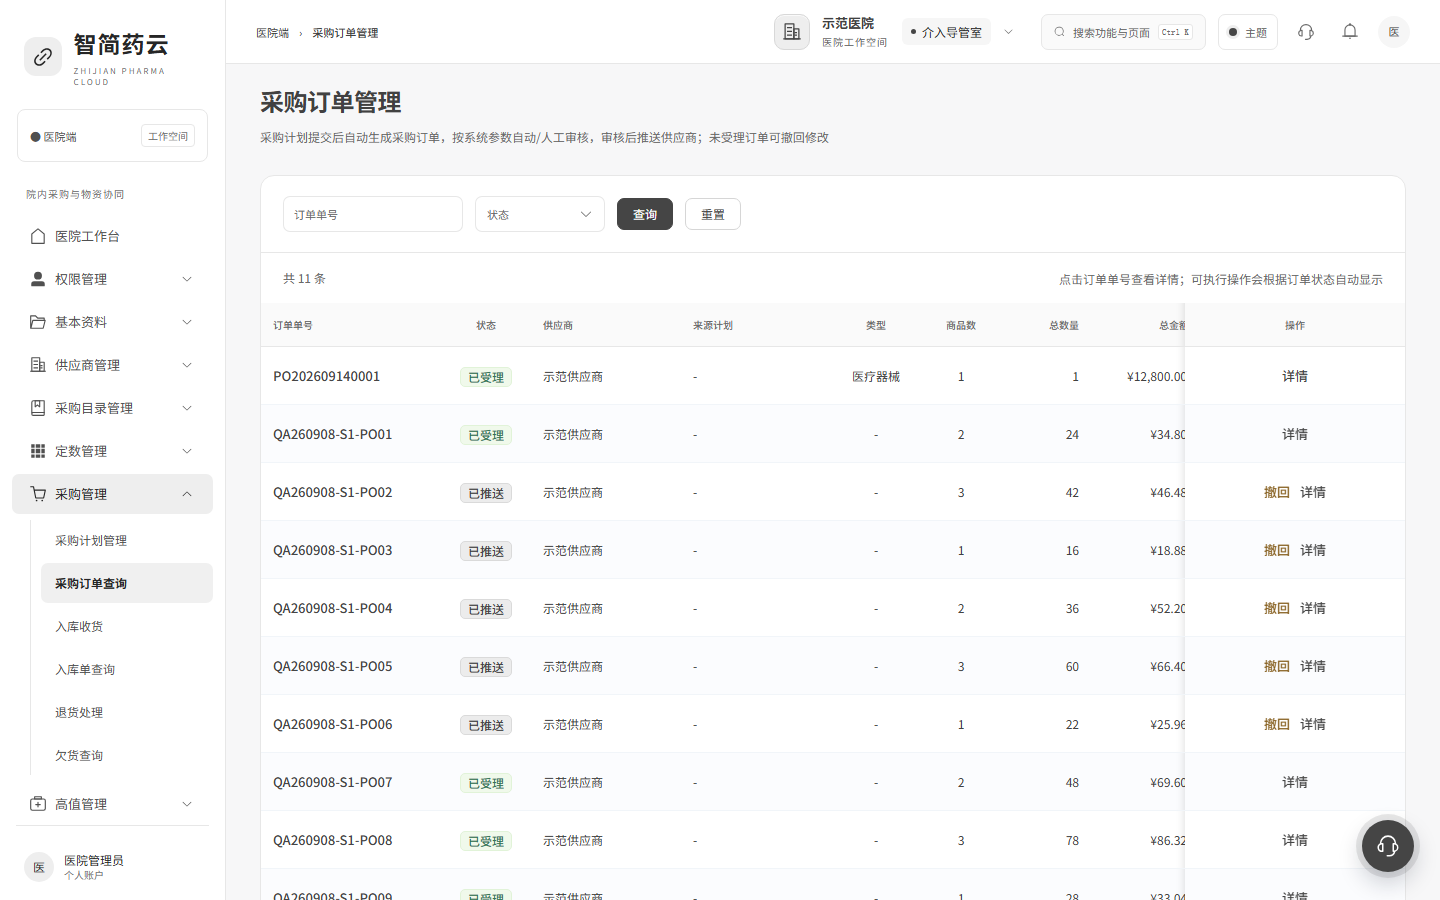This screenshot has width=1440, height=900.
Task: Expand the 供应商管理 chevron
Action: click(187, 365)
